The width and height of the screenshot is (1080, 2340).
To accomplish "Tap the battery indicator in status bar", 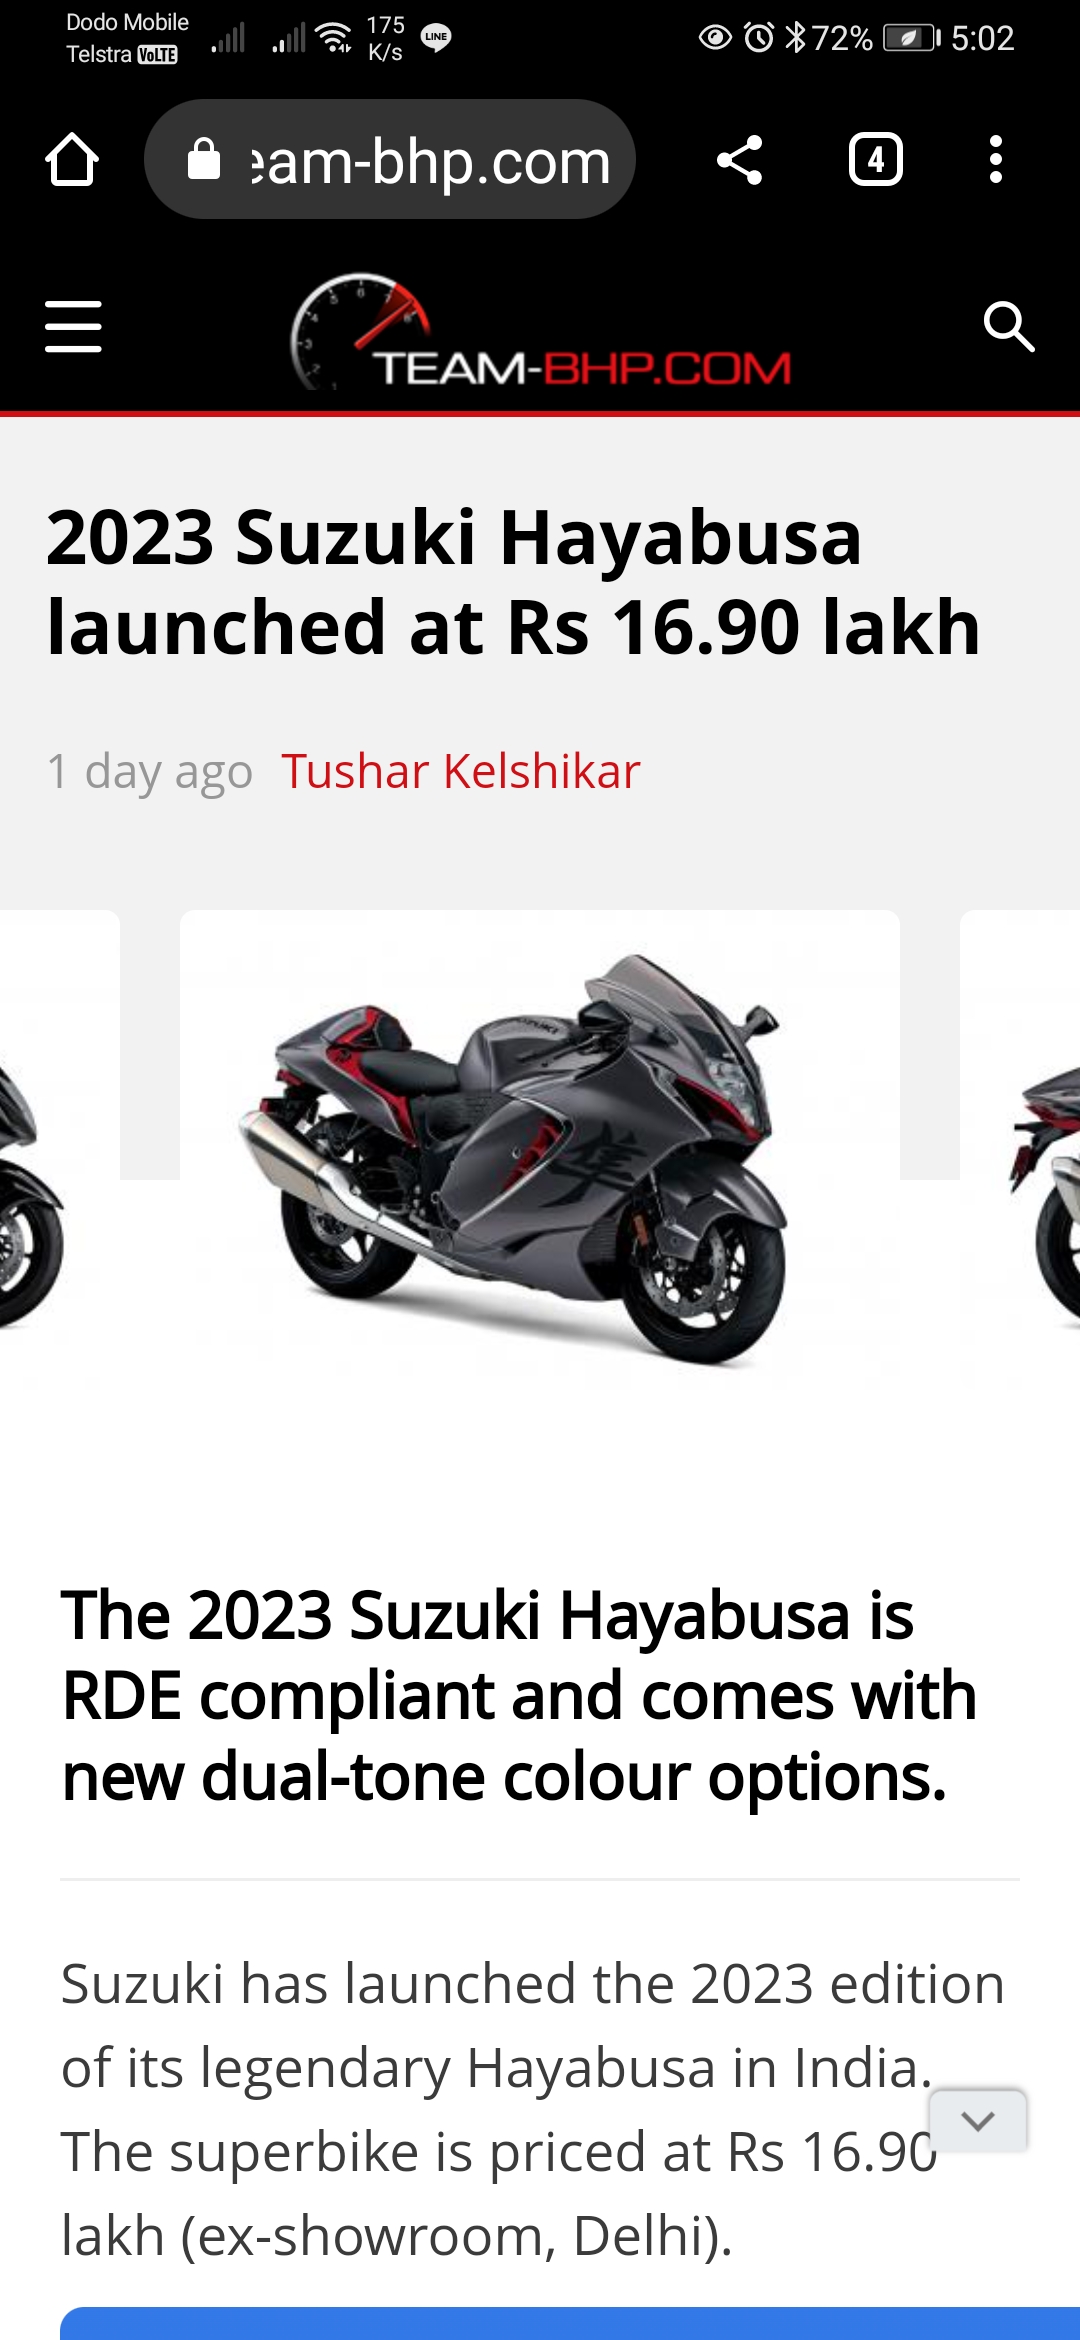I will 912,38.
